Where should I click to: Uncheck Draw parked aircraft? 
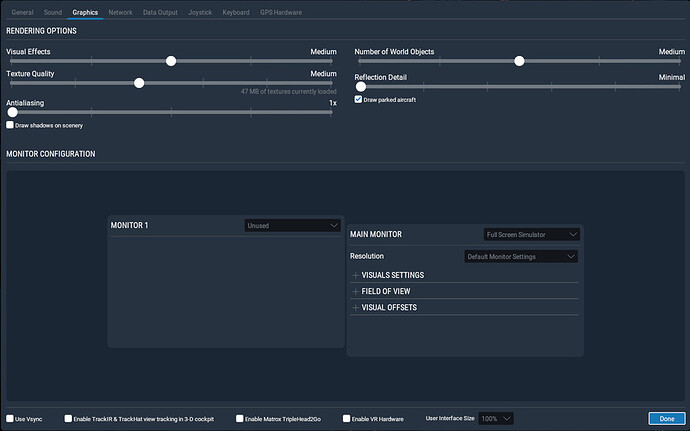tap(359, 100)
